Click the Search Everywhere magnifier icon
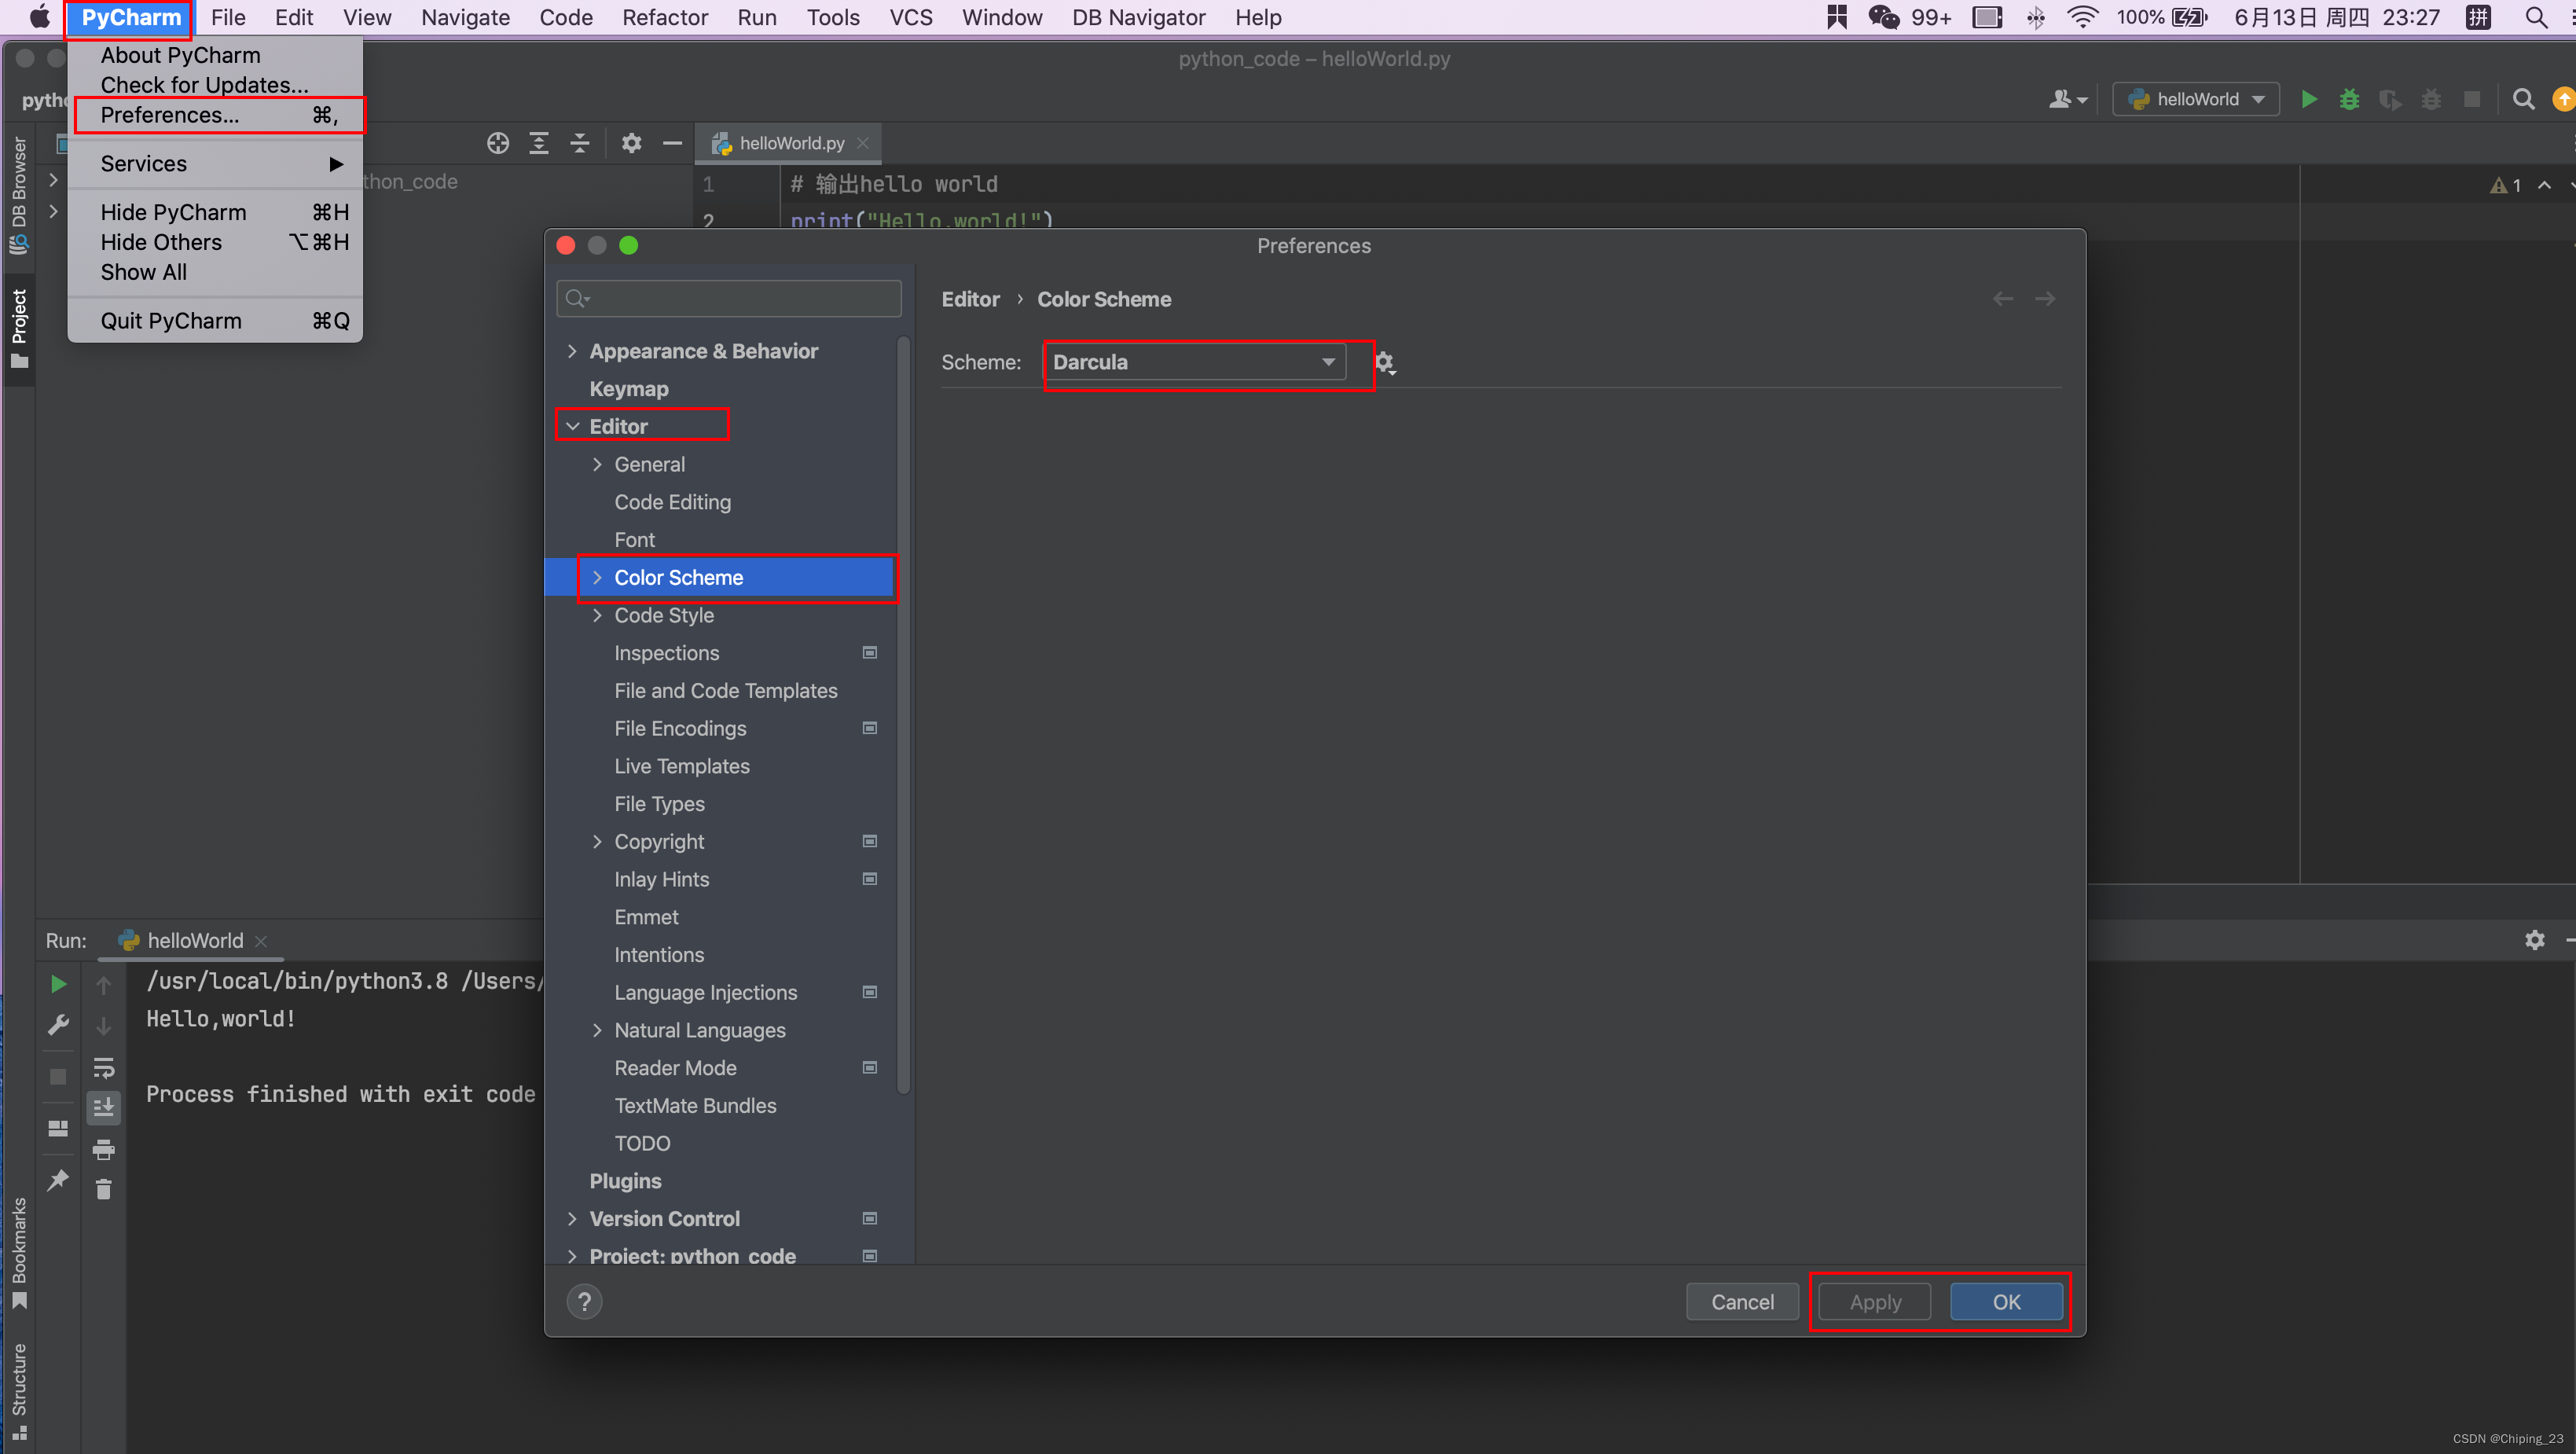The height and width of the screenshot is (1454, 2576). click(x=2523, y=99)
